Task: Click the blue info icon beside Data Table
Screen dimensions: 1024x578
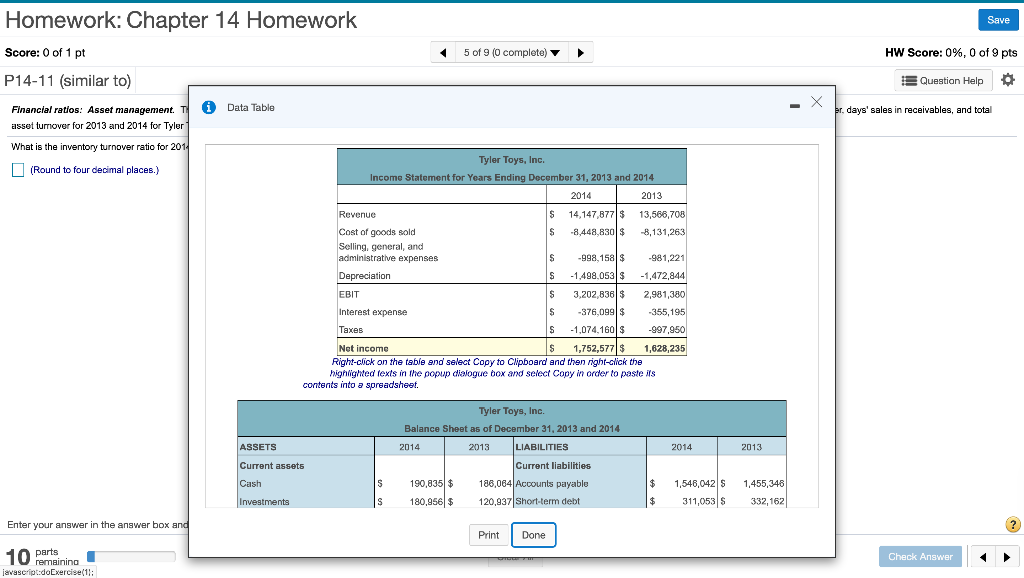Action: tap(209, 108)
